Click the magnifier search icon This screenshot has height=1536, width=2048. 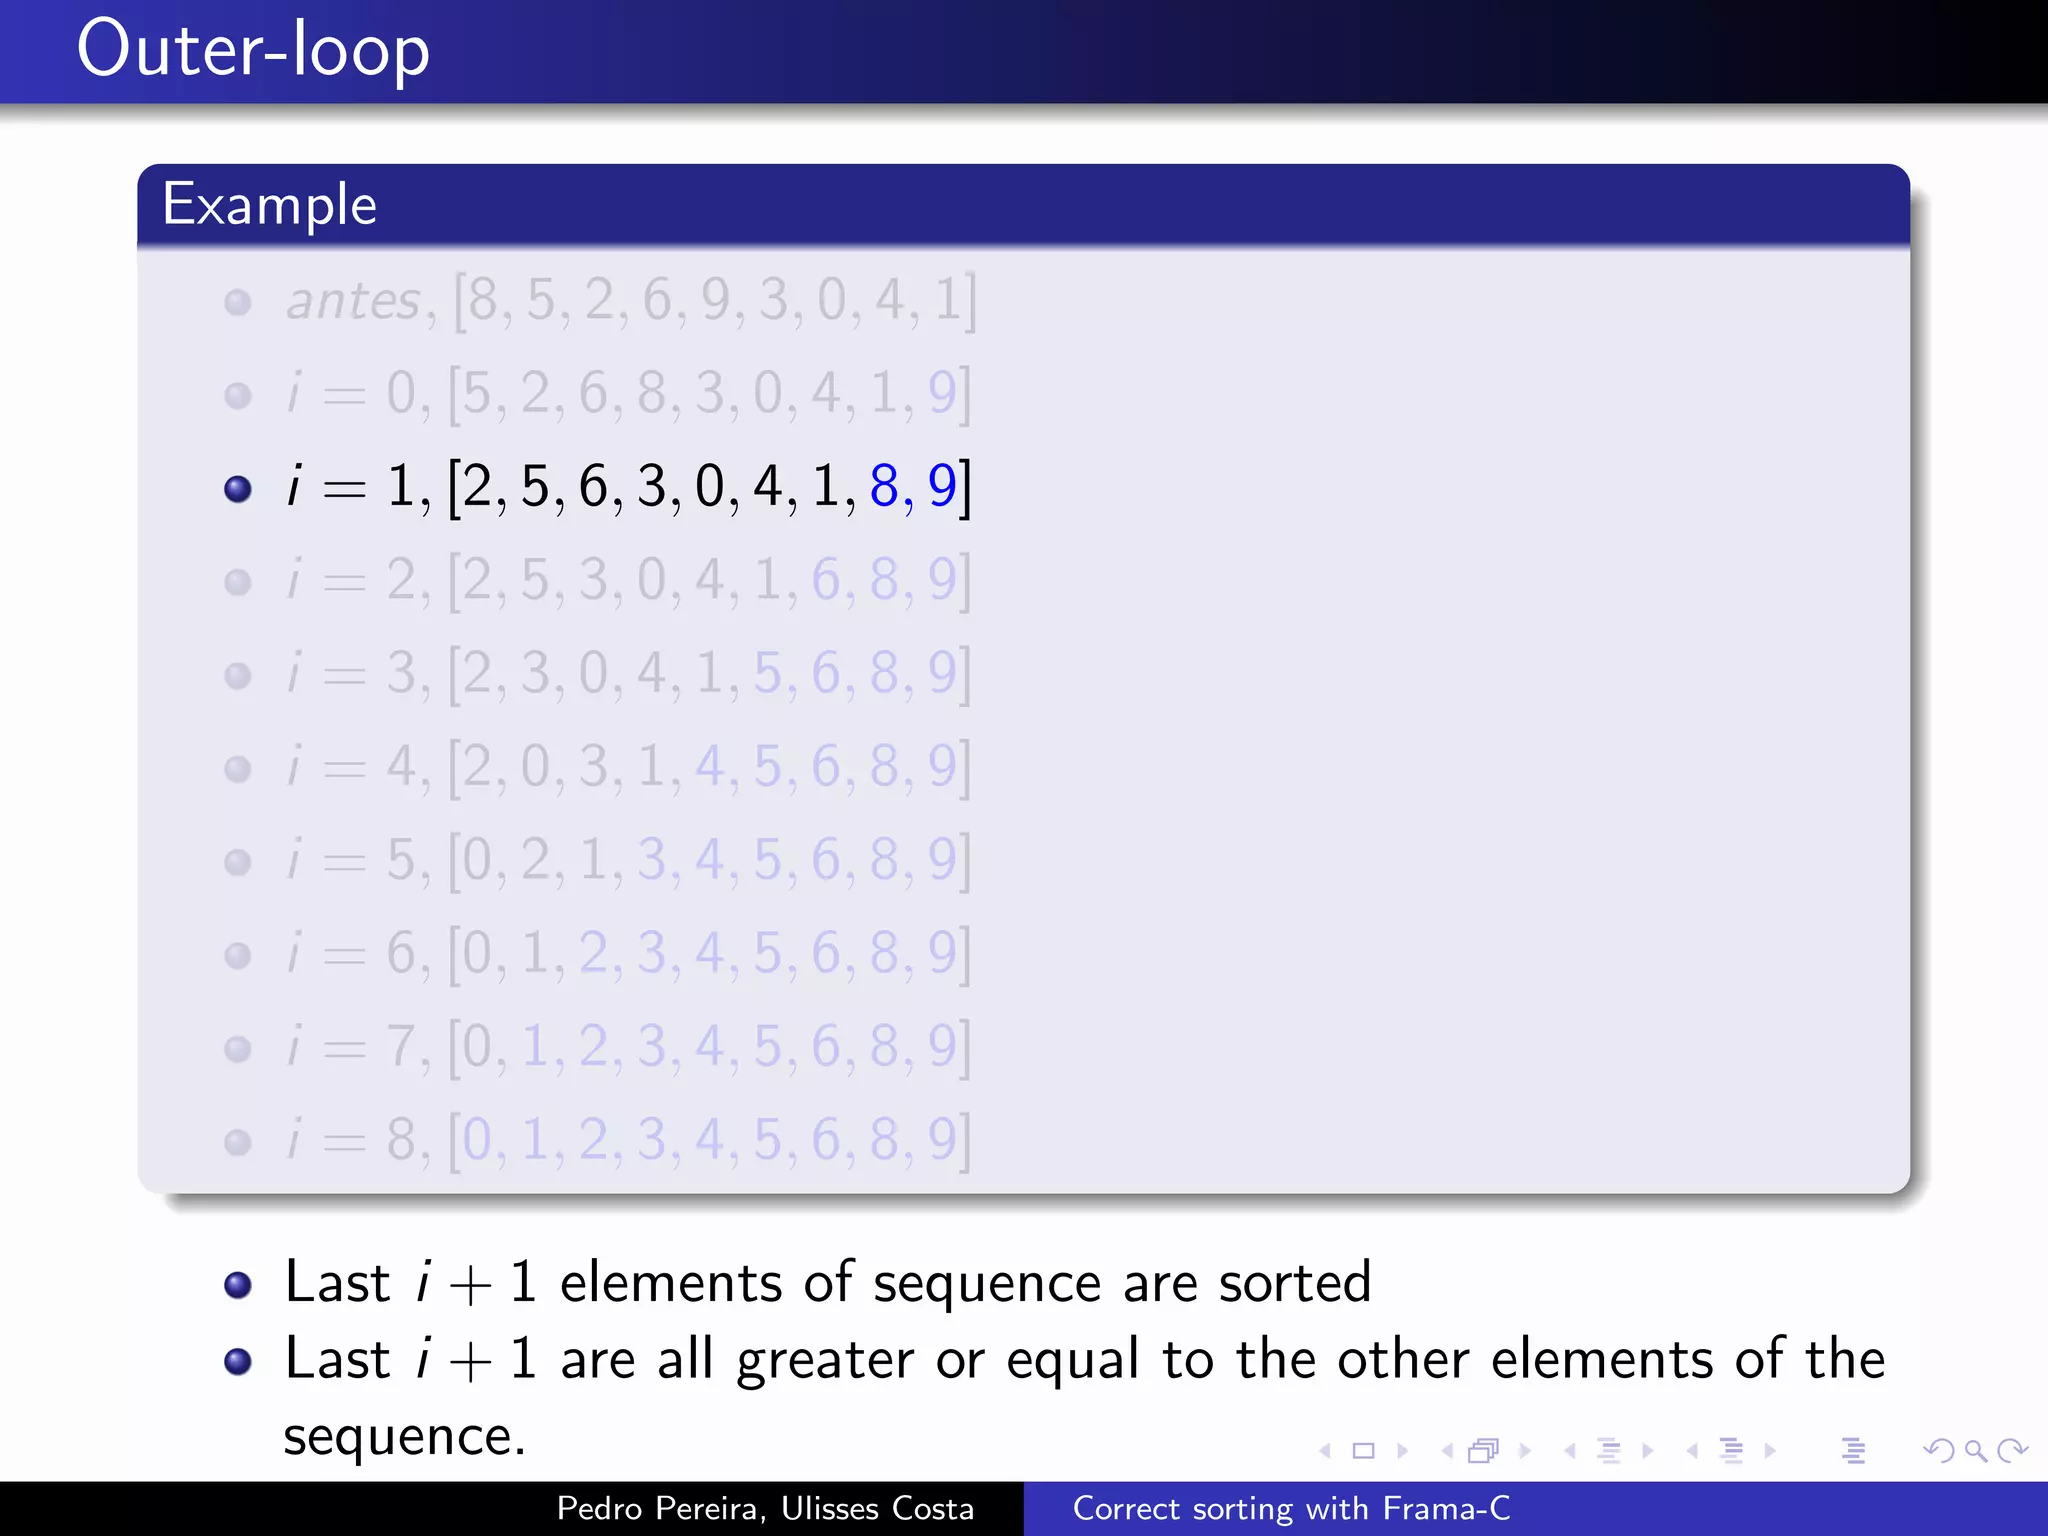click(1975, 1450)
